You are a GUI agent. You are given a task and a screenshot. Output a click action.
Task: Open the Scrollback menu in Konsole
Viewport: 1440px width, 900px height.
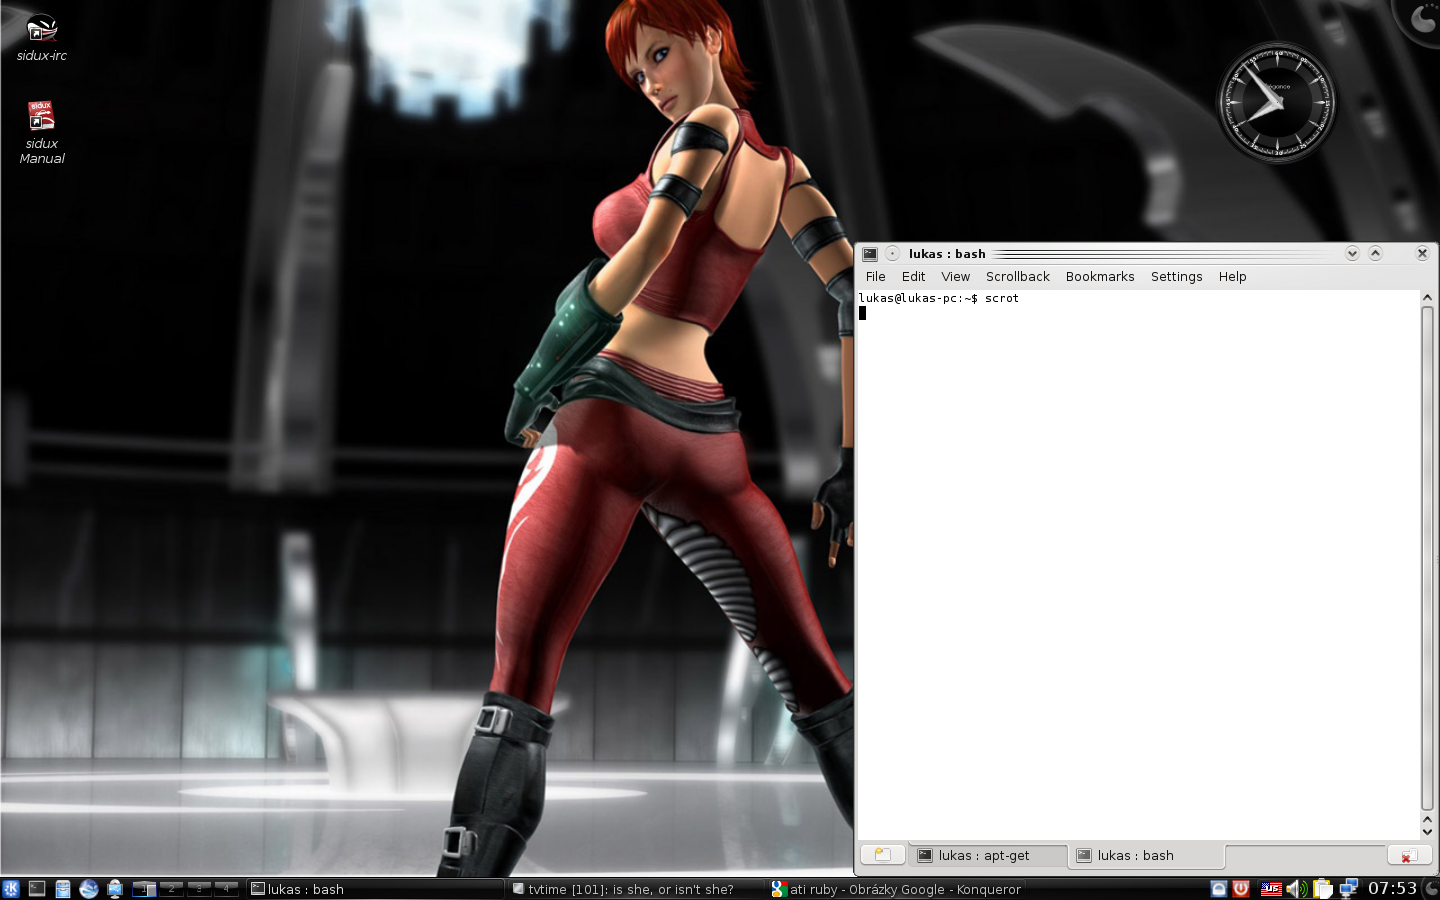(1018, 277)
